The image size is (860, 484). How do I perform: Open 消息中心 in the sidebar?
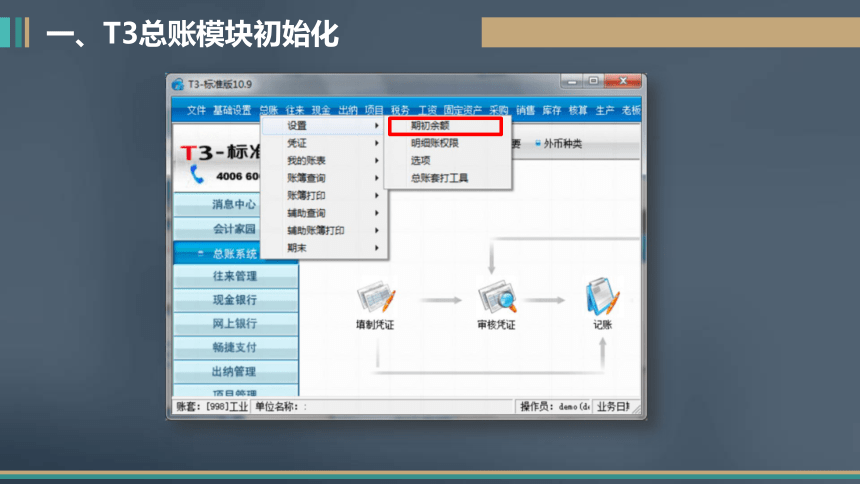217,204
